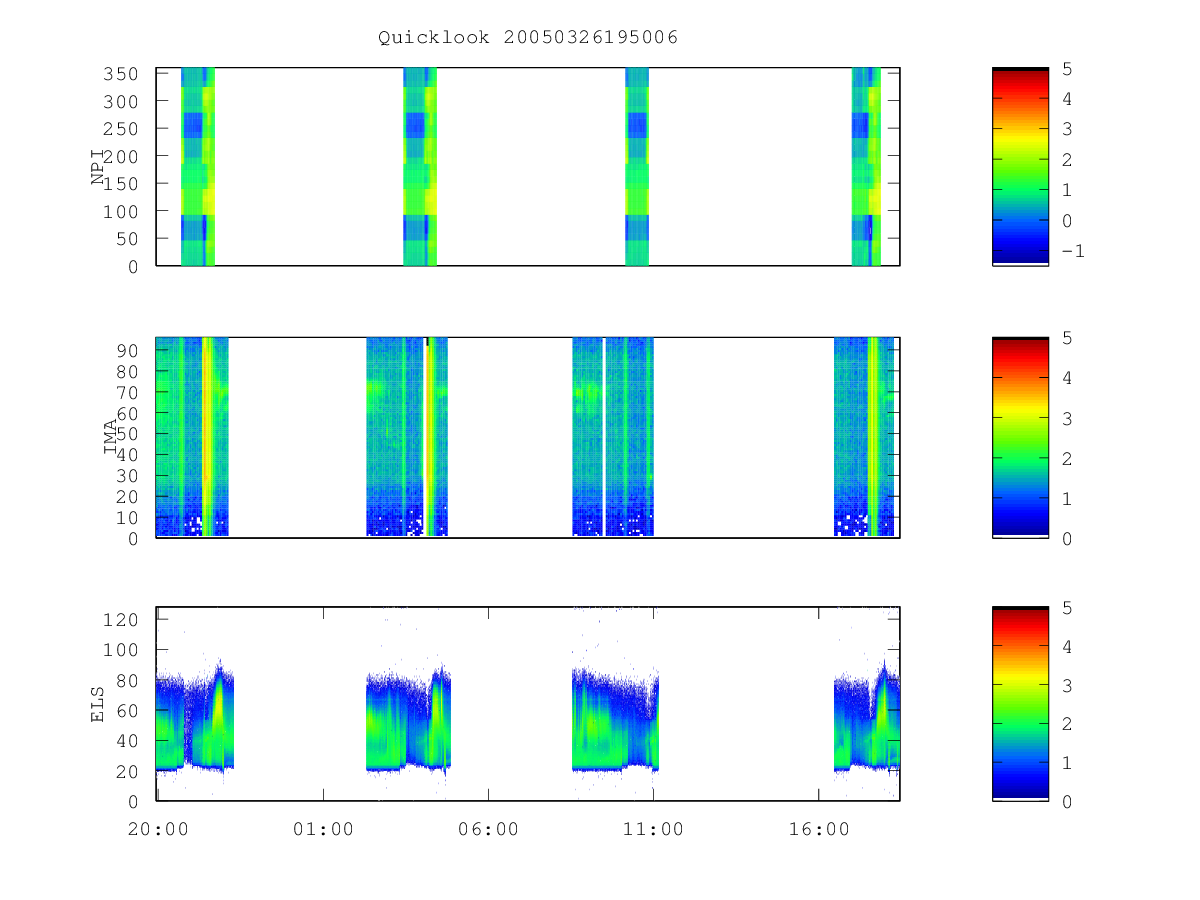
Task: Click the NPI panel color bar
Action: pos(1020,167)
